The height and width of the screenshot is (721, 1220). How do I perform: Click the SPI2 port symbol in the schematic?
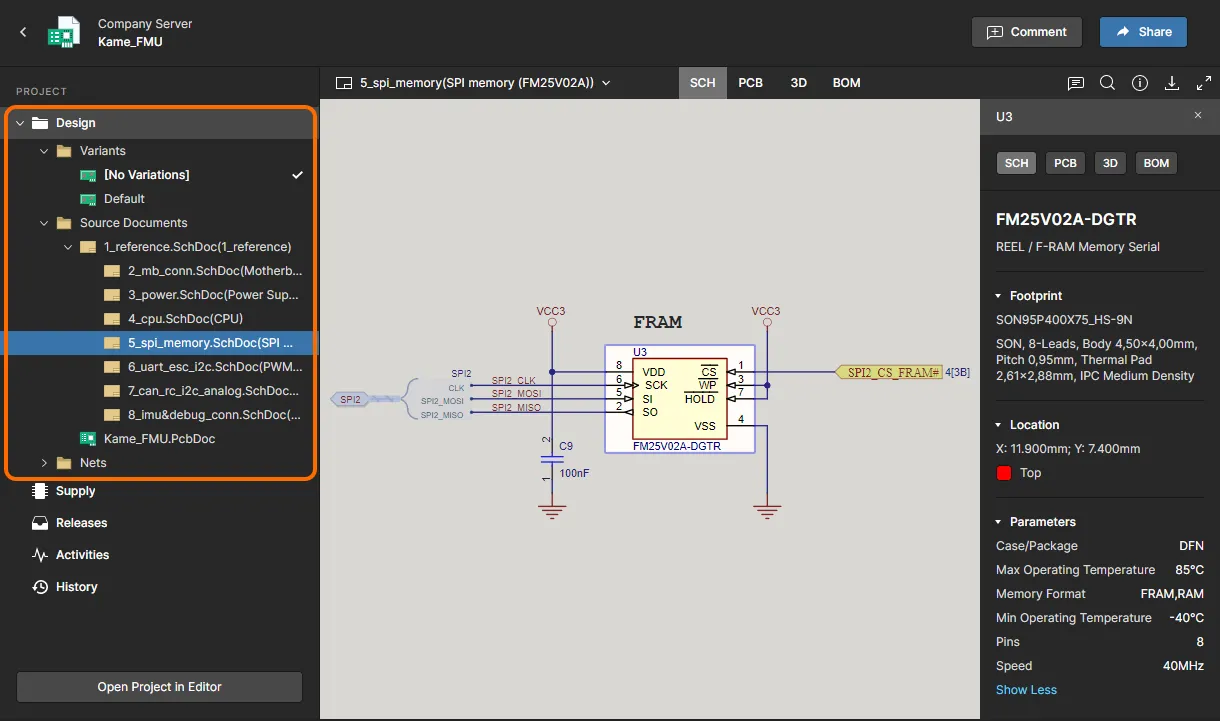[350, 399]
